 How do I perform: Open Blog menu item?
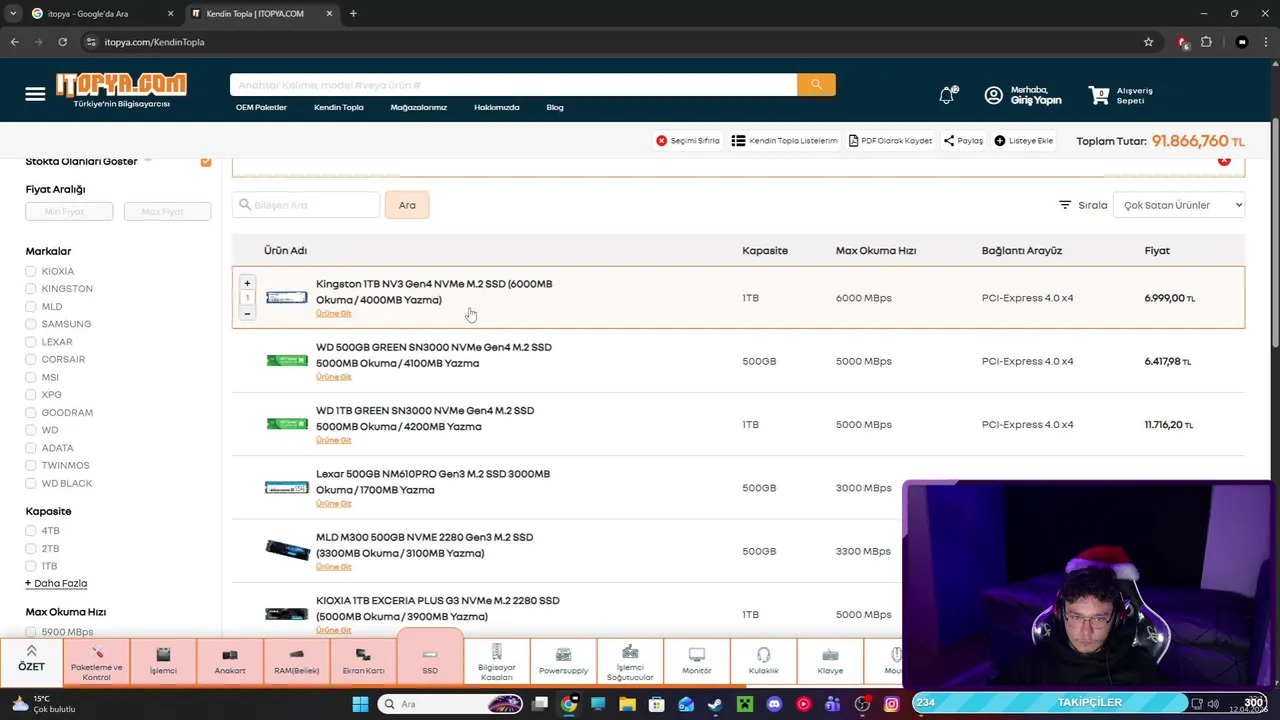[x=555, y=107]
